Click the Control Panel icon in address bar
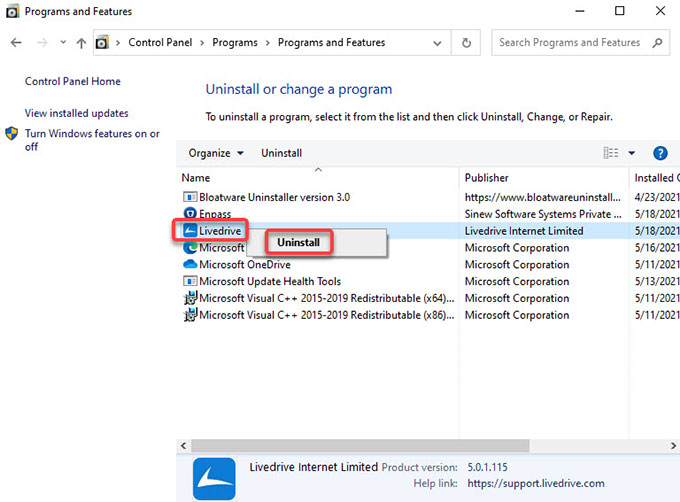Image resolution: width=680 pixels, height=502 pixels. (x=102, y=42)
